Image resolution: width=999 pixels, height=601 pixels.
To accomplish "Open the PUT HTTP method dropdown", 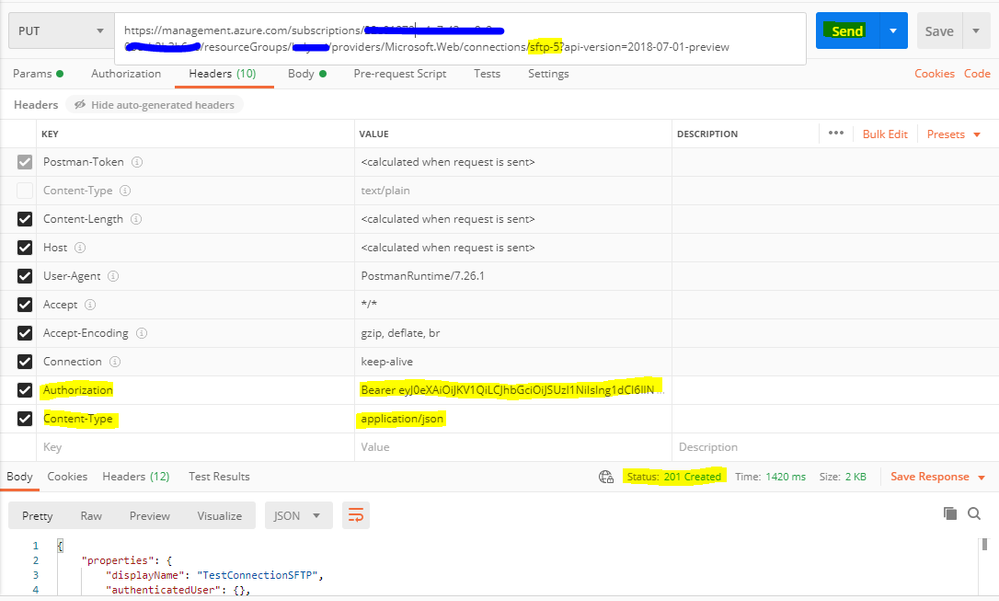I will point(61,31).
